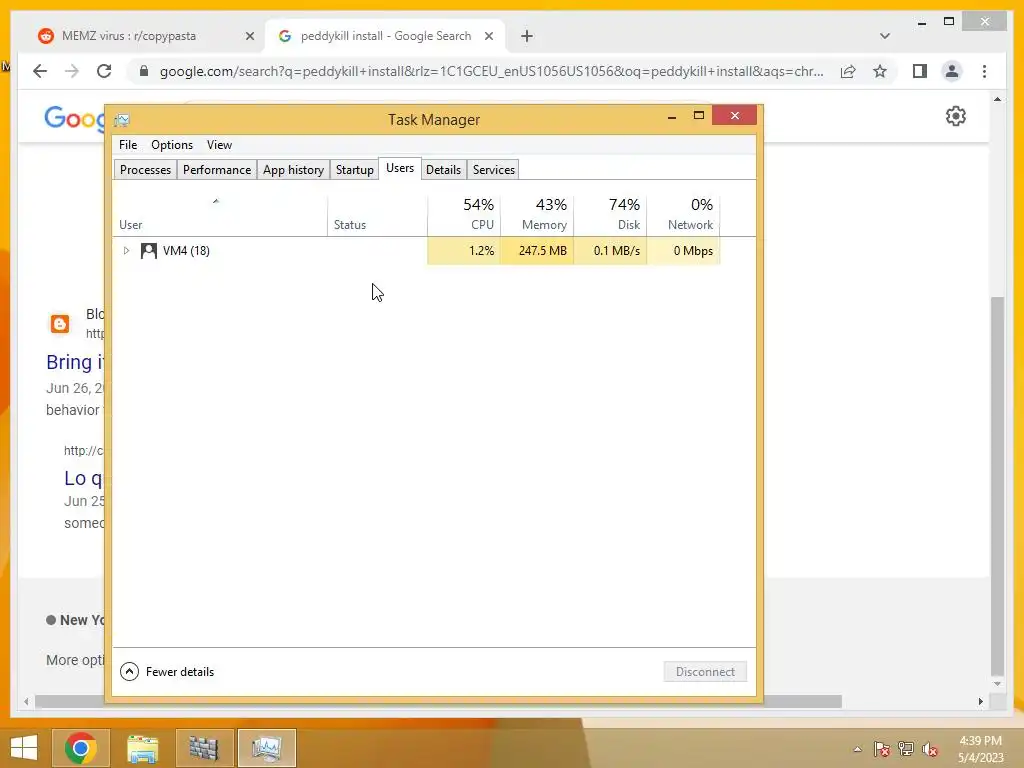Click the padlock site info icon
The height and width of the screenshot is (768, 1024).
click(144, 71)
